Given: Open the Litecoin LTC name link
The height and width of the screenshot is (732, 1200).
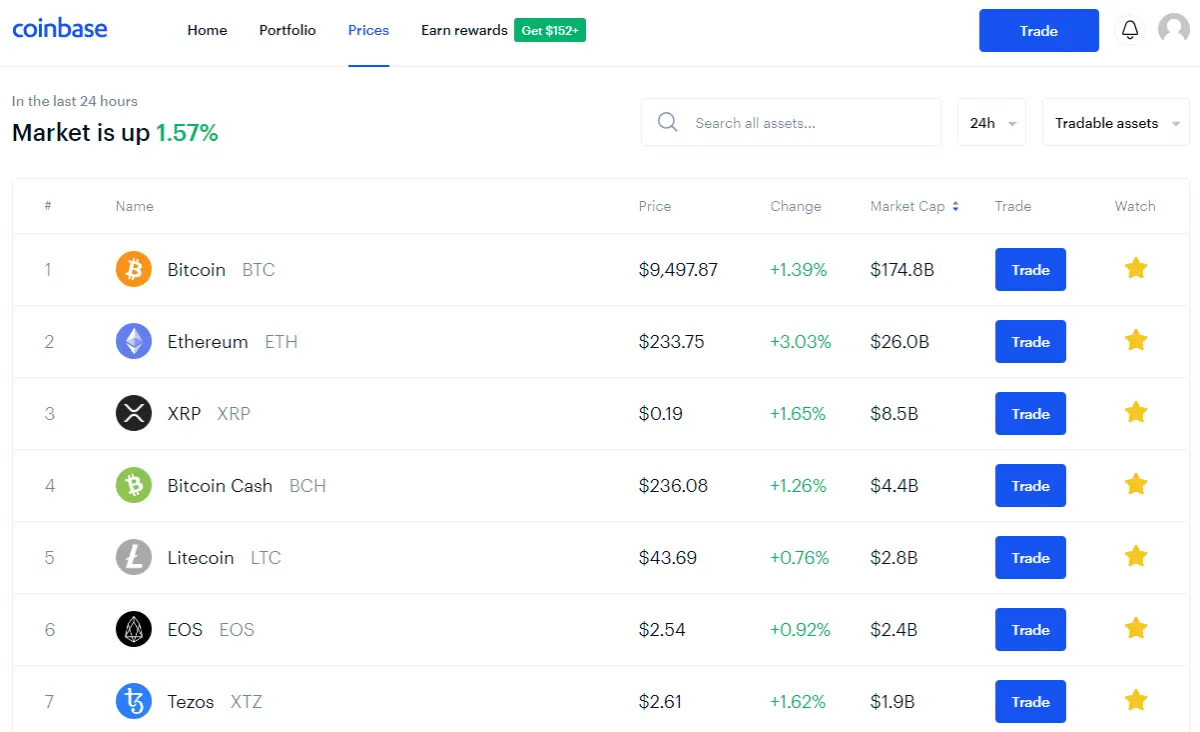Looking at the screenshot, I should coord(224,558).
